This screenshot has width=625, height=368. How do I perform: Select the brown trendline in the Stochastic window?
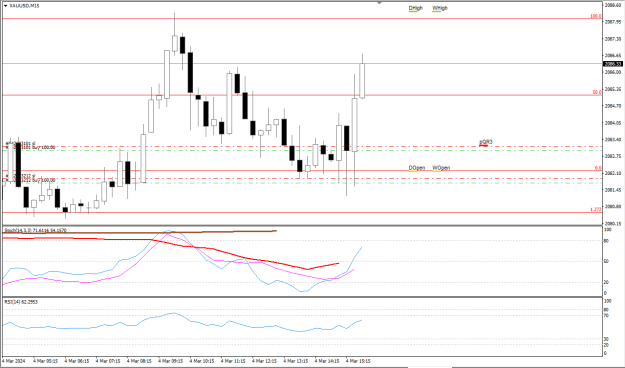click(x=140, y=232)
